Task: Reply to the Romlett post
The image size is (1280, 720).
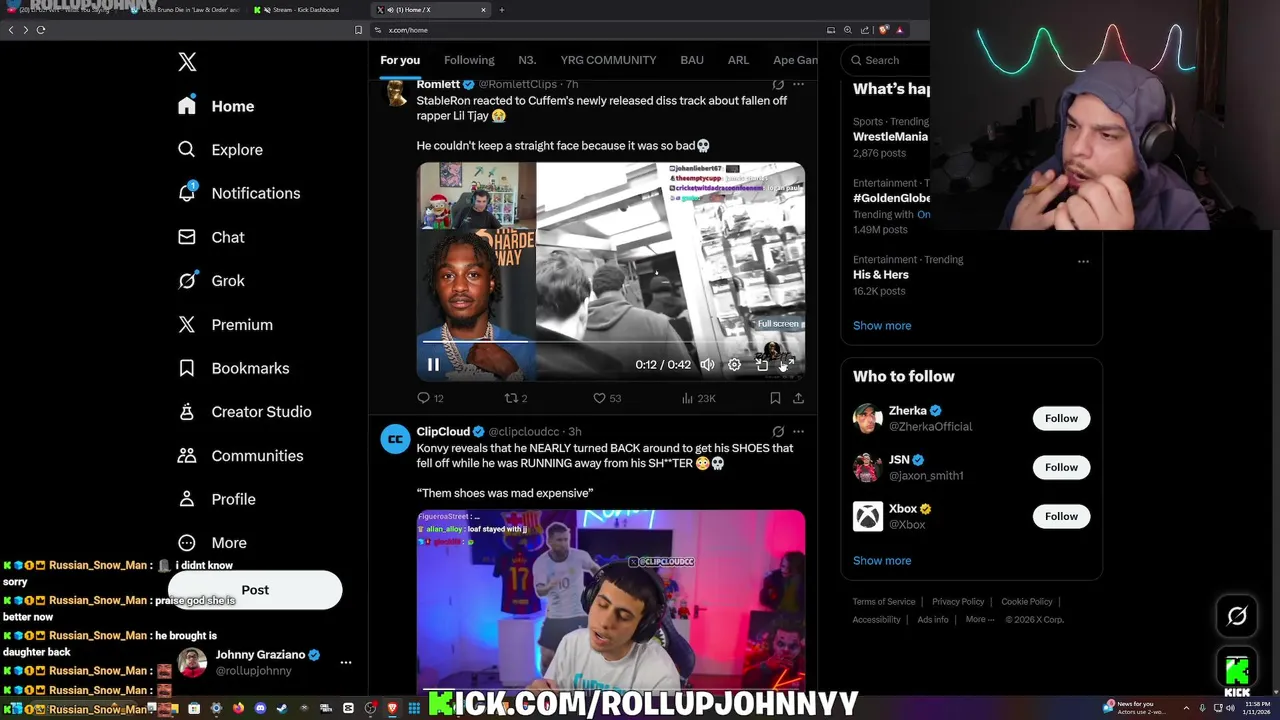Action: click(430, 398)
